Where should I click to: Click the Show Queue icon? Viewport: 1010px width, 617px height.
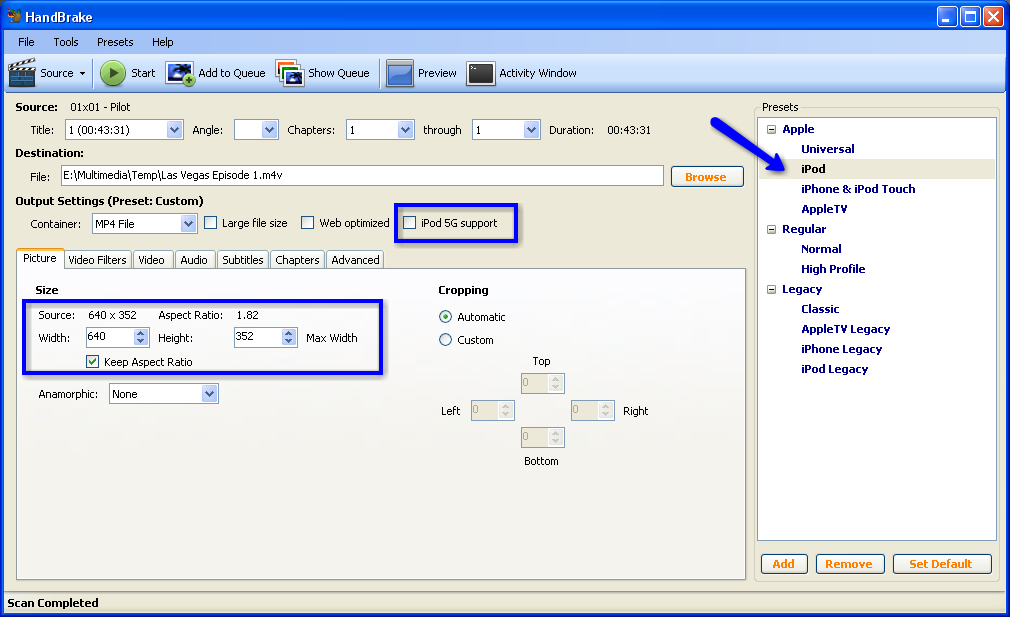[290, 73]
